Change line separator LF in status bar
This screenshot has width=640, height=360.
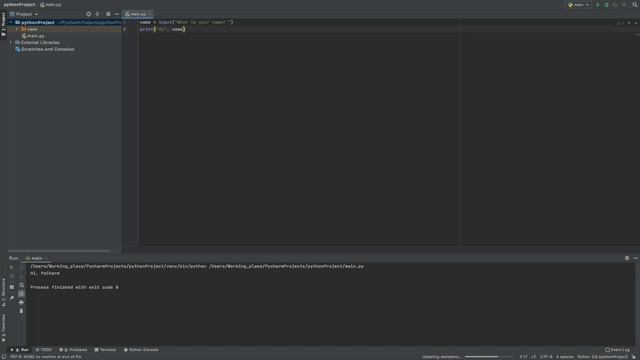pyautogui.click(x=534, y=357)
